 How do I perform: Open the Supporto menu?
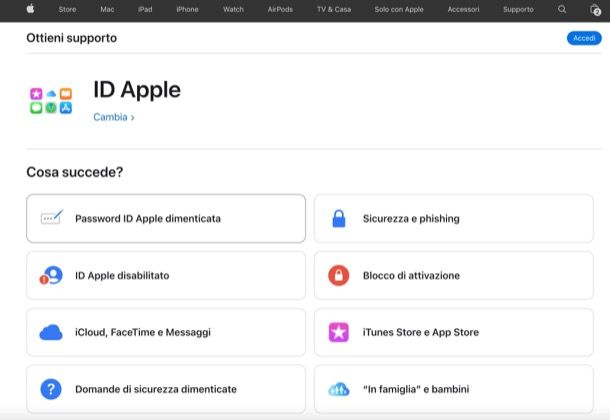[518, 9]
